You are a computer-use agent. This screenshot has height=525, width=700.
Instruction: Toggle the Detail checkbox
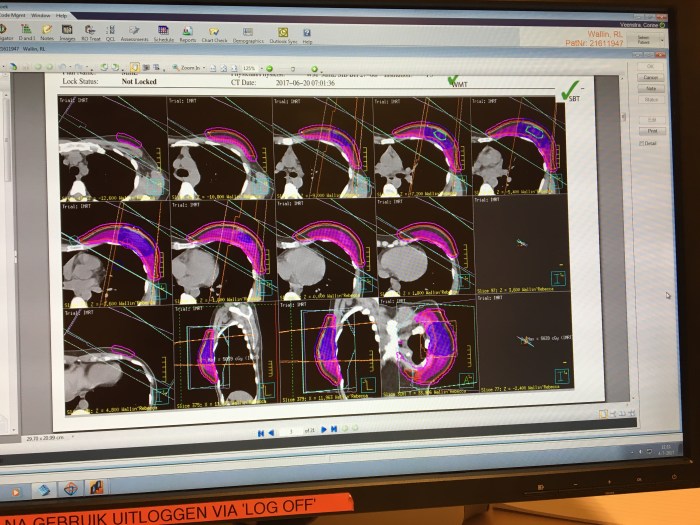click(x=641, y=143)
